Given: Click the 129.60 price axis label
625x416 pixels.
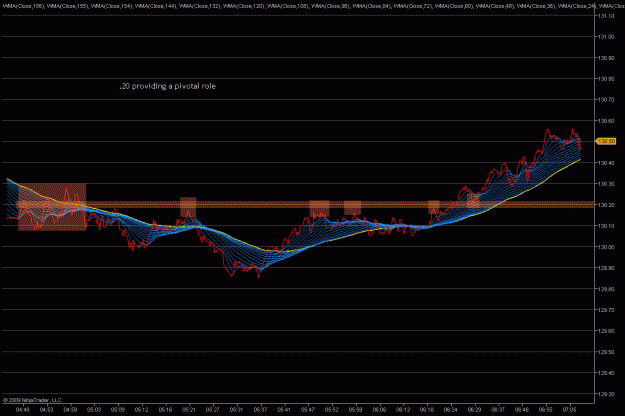Looking at the screenshot, I should (605, 331).
